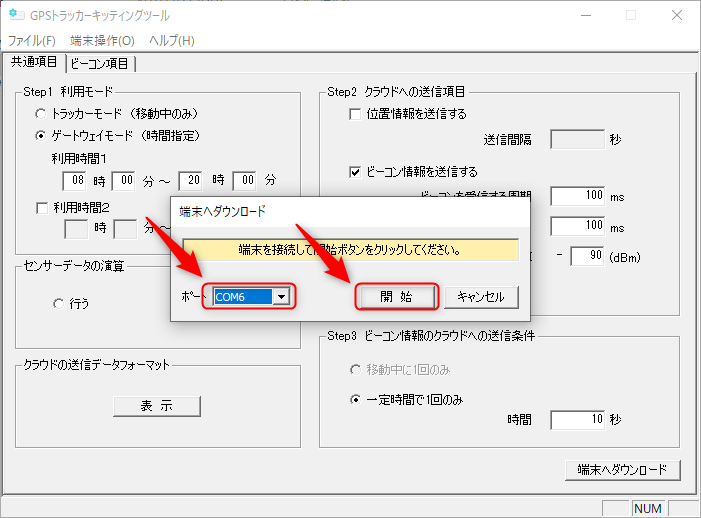This screenshot has width=701, height=518.
Task: Select トラッカーモード (移動中のみ) radio button
Action: coord(40,114)
